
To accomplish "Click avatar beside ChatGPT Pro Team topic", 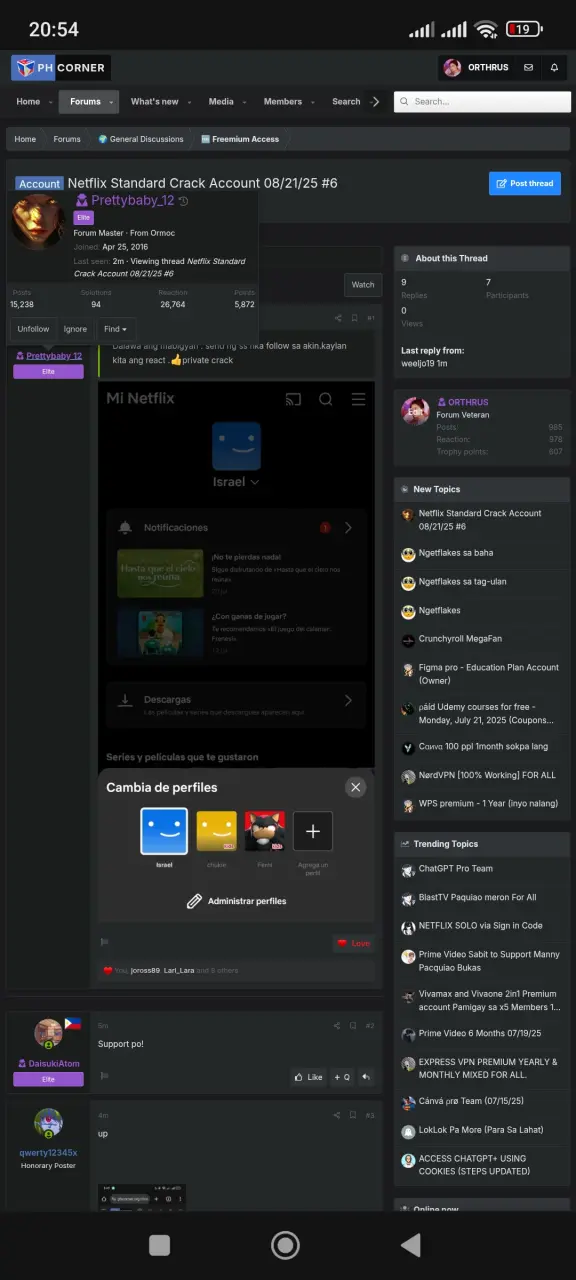I will [408, 871].
